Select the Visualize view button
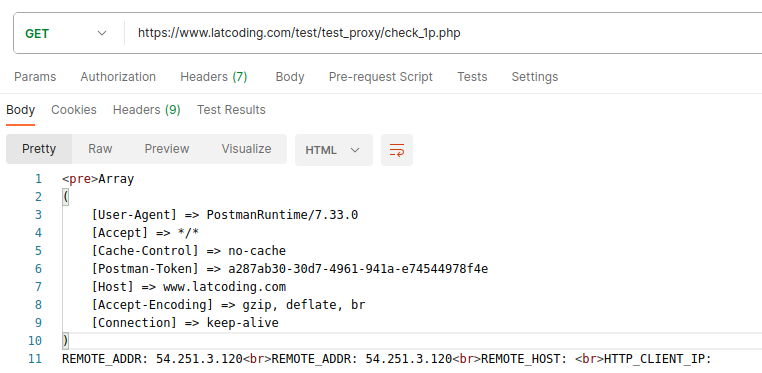The width and height of the screenshot is (762, 373). coord(246,149)
